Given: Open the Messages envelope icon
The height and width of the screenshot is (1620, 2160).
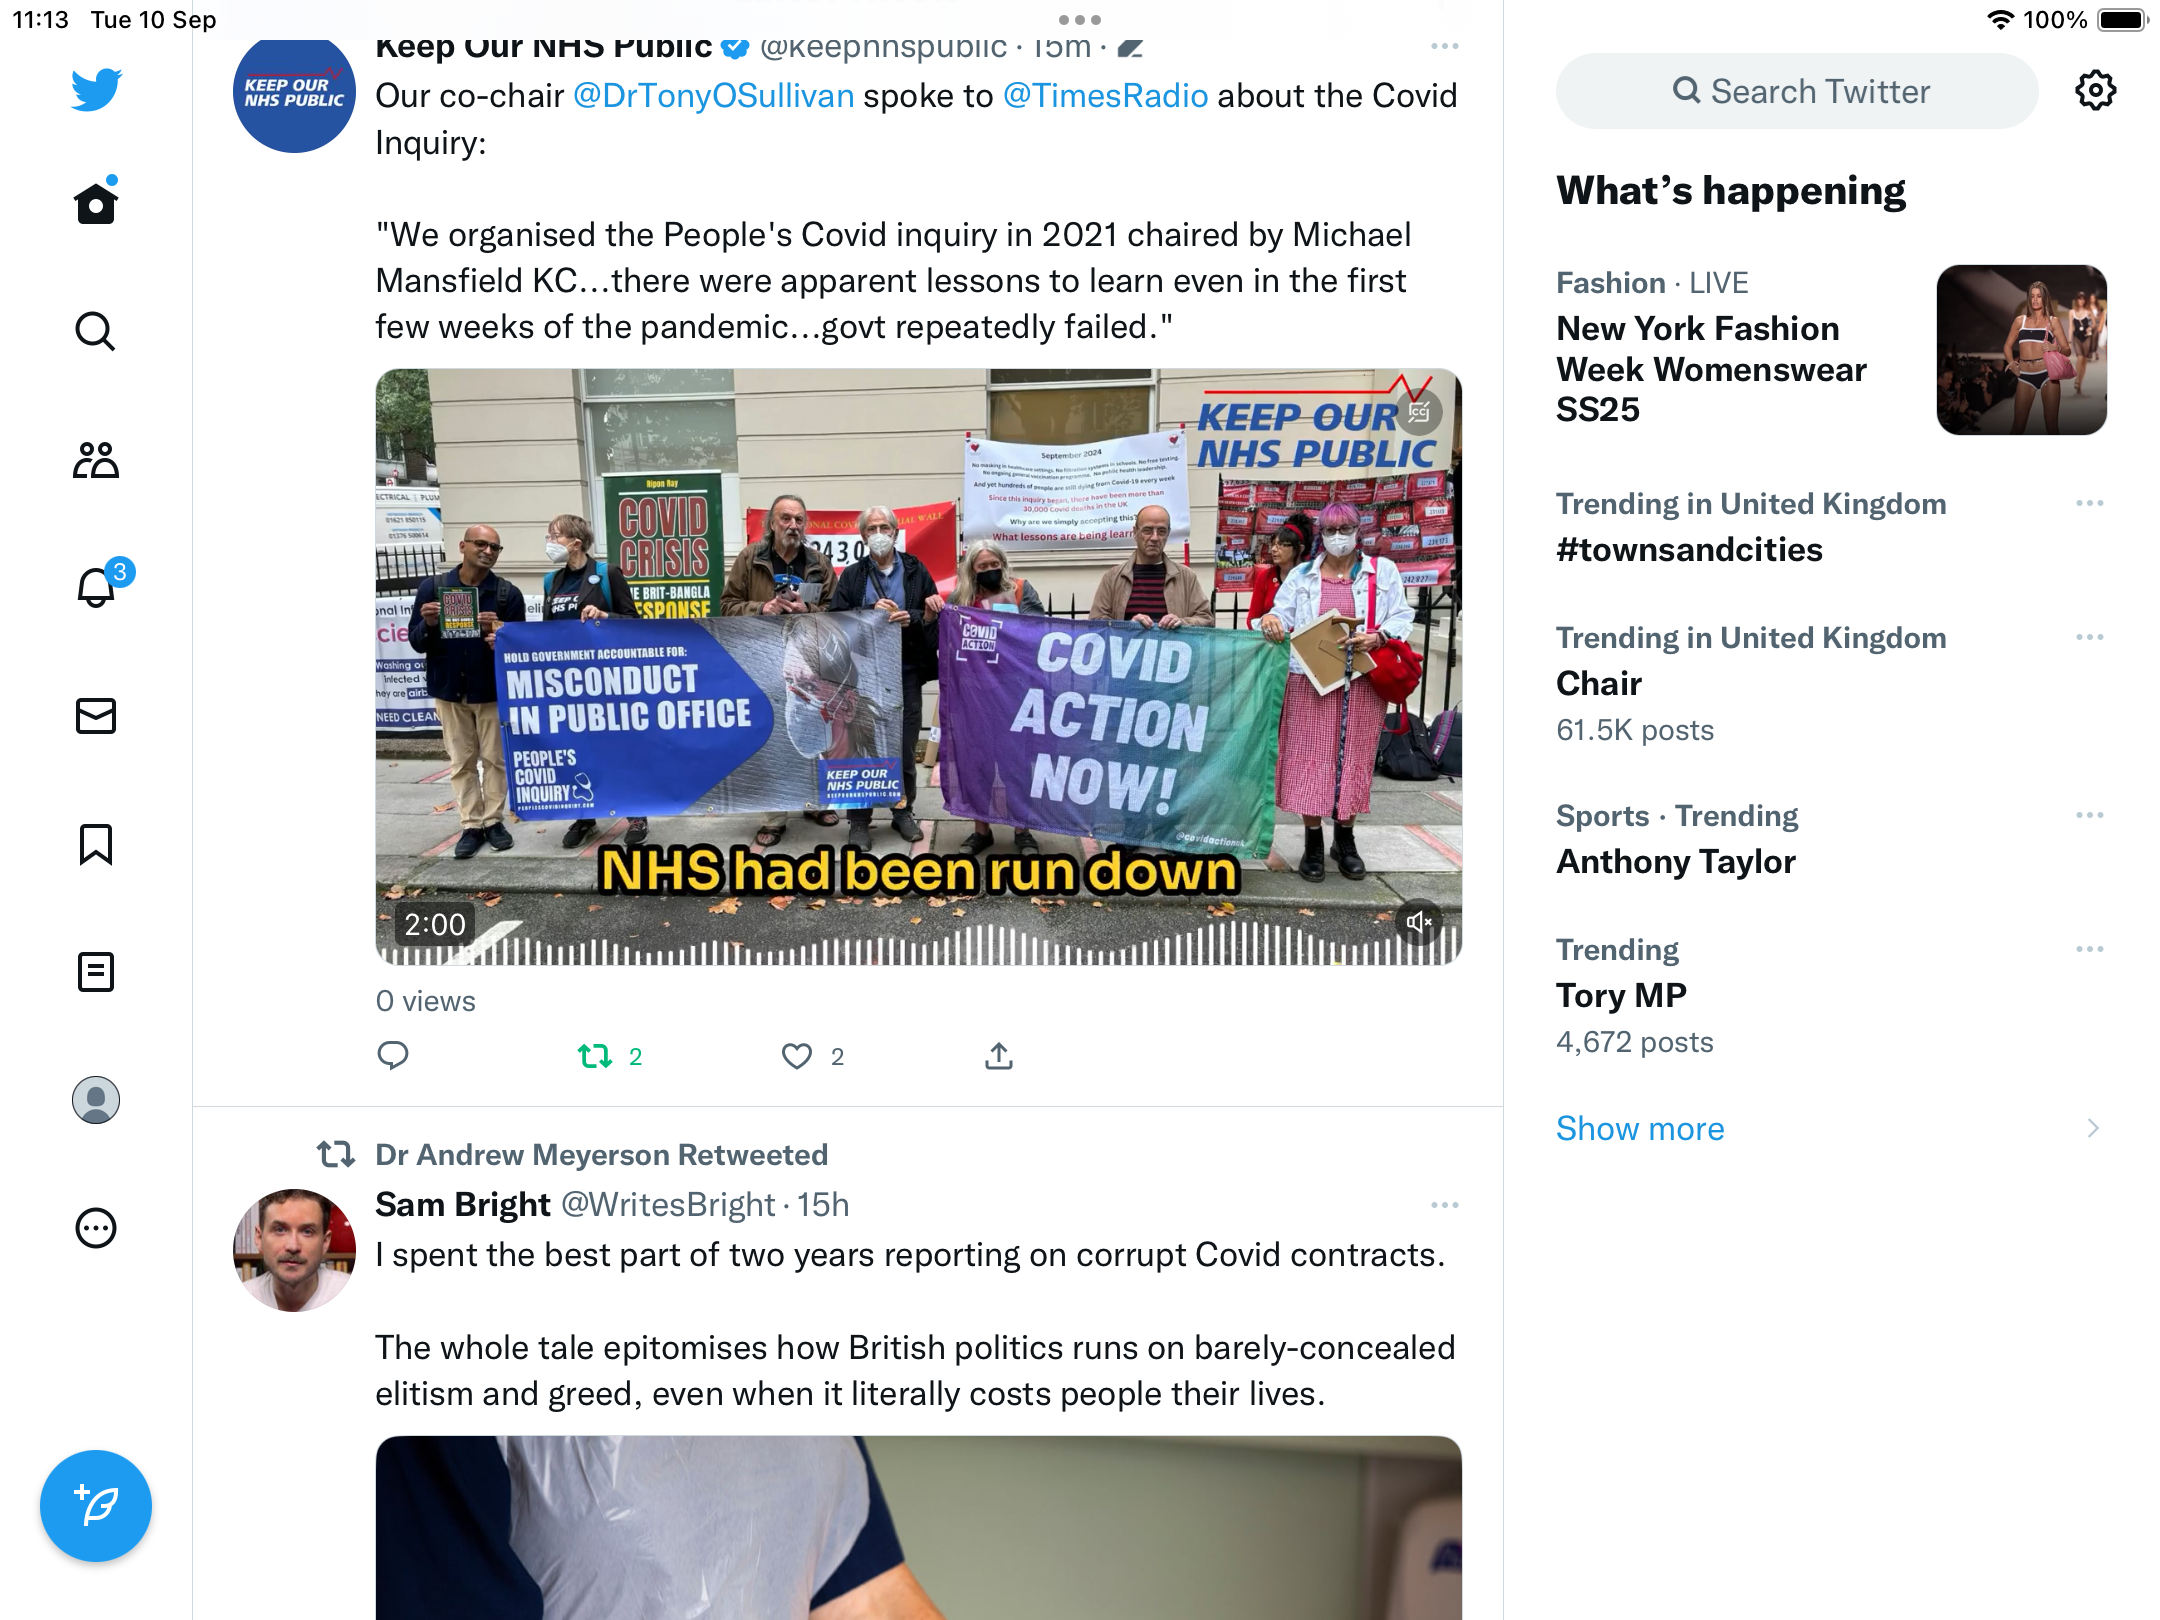Looking at the screenshot, I should pyautogui.click(x=96, y=716).
